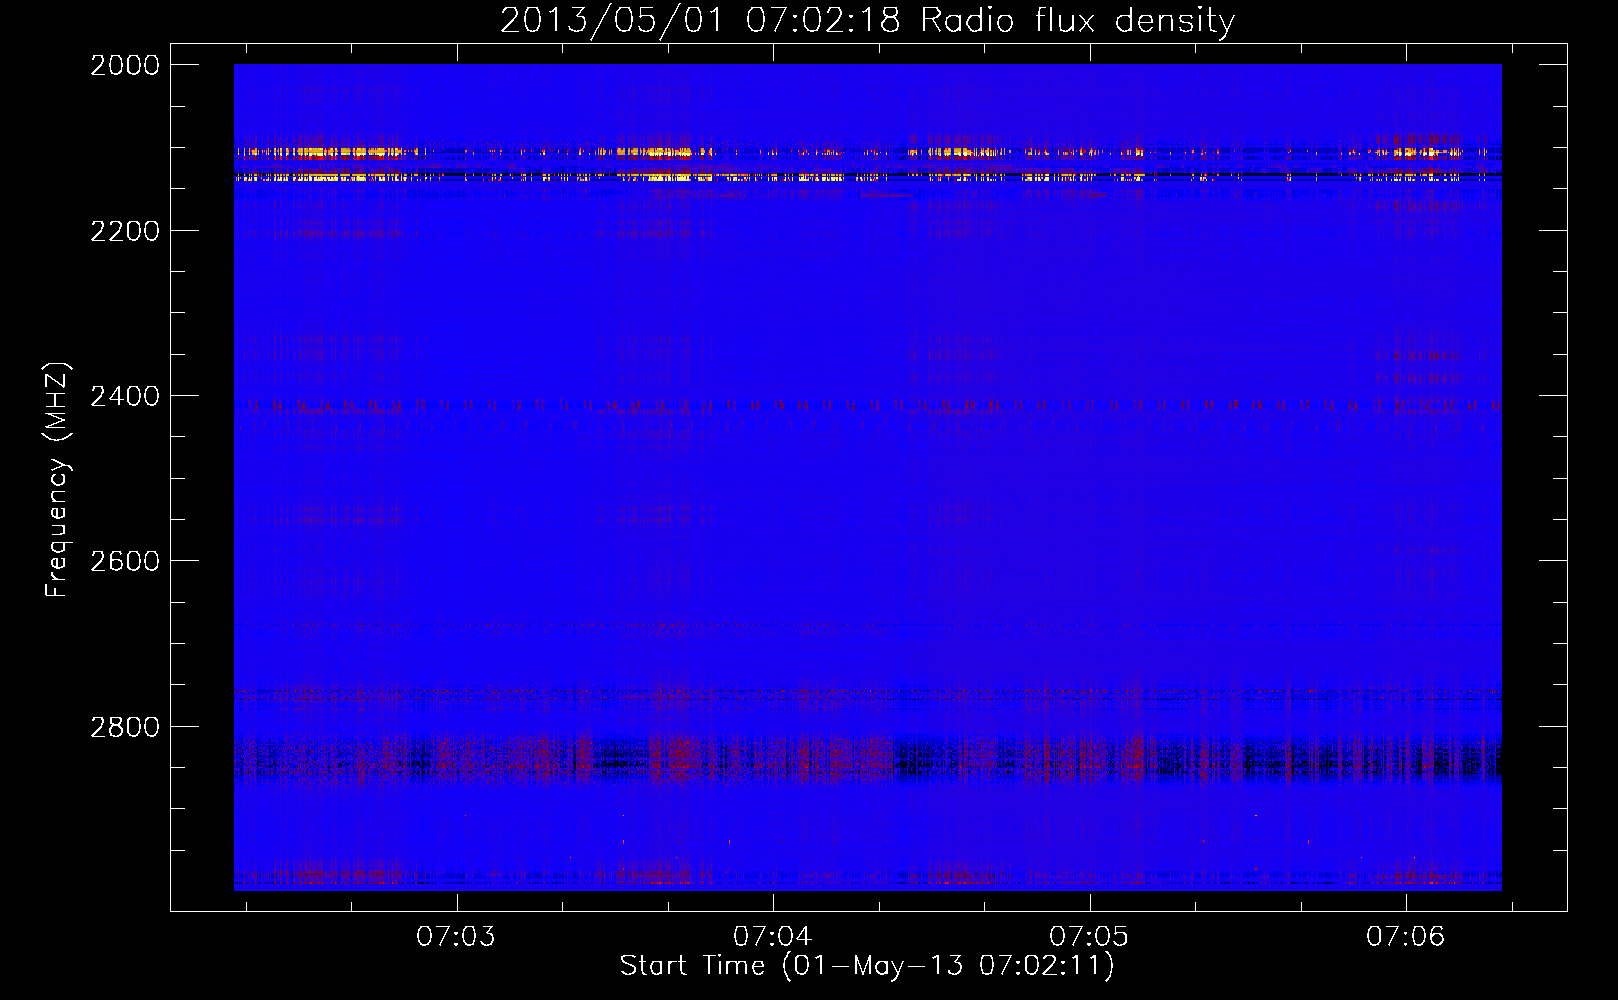Image resolution: width=1618 pixels, height=1000 pixels.
Task: Click the 2600 frequency tick label
Action: [125, 561]
